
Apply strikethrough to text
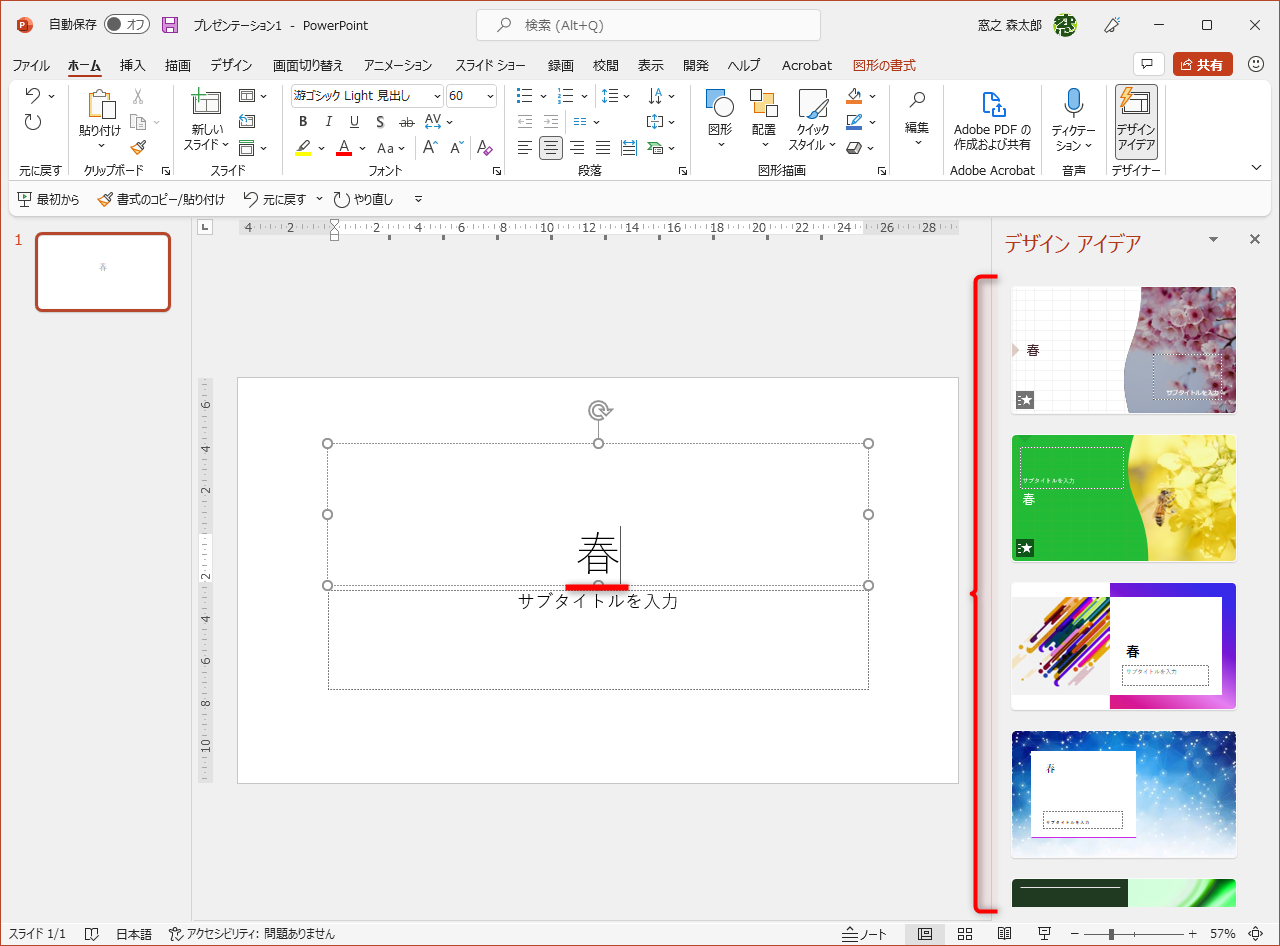[x=406, y=122]
